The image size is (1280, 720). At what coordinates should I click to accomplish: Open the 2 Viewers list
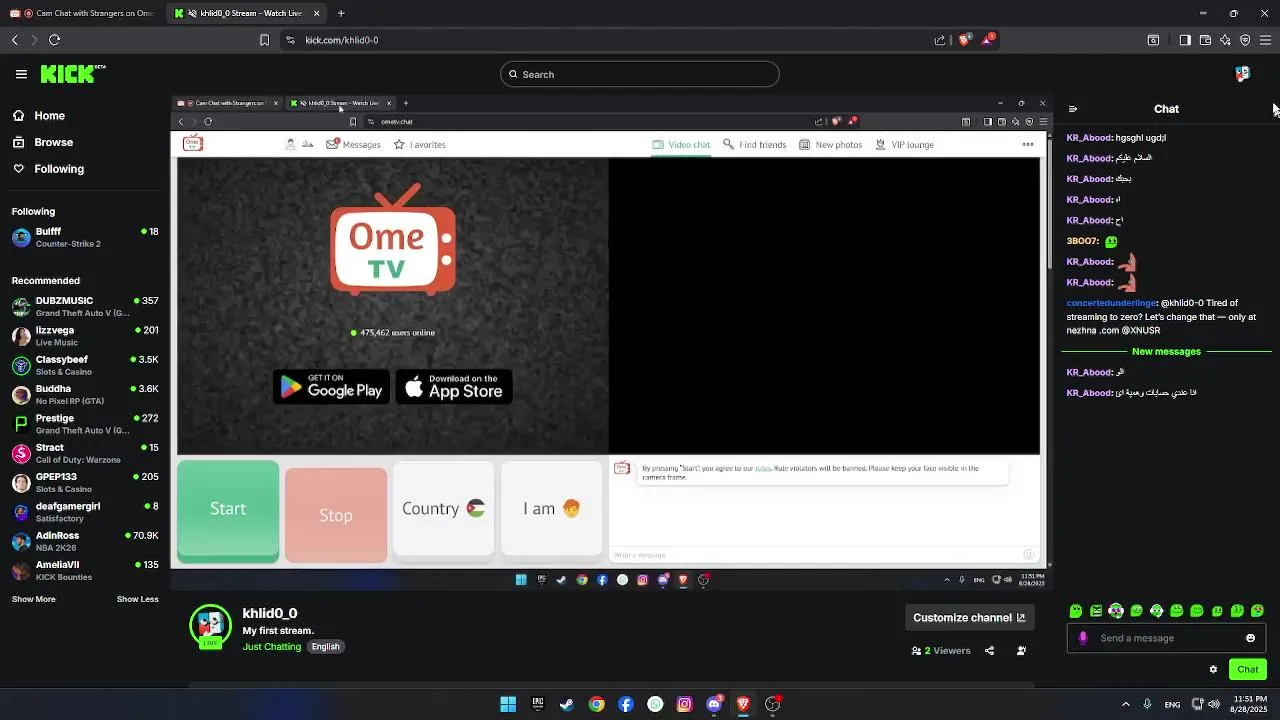tap(941, 651)
